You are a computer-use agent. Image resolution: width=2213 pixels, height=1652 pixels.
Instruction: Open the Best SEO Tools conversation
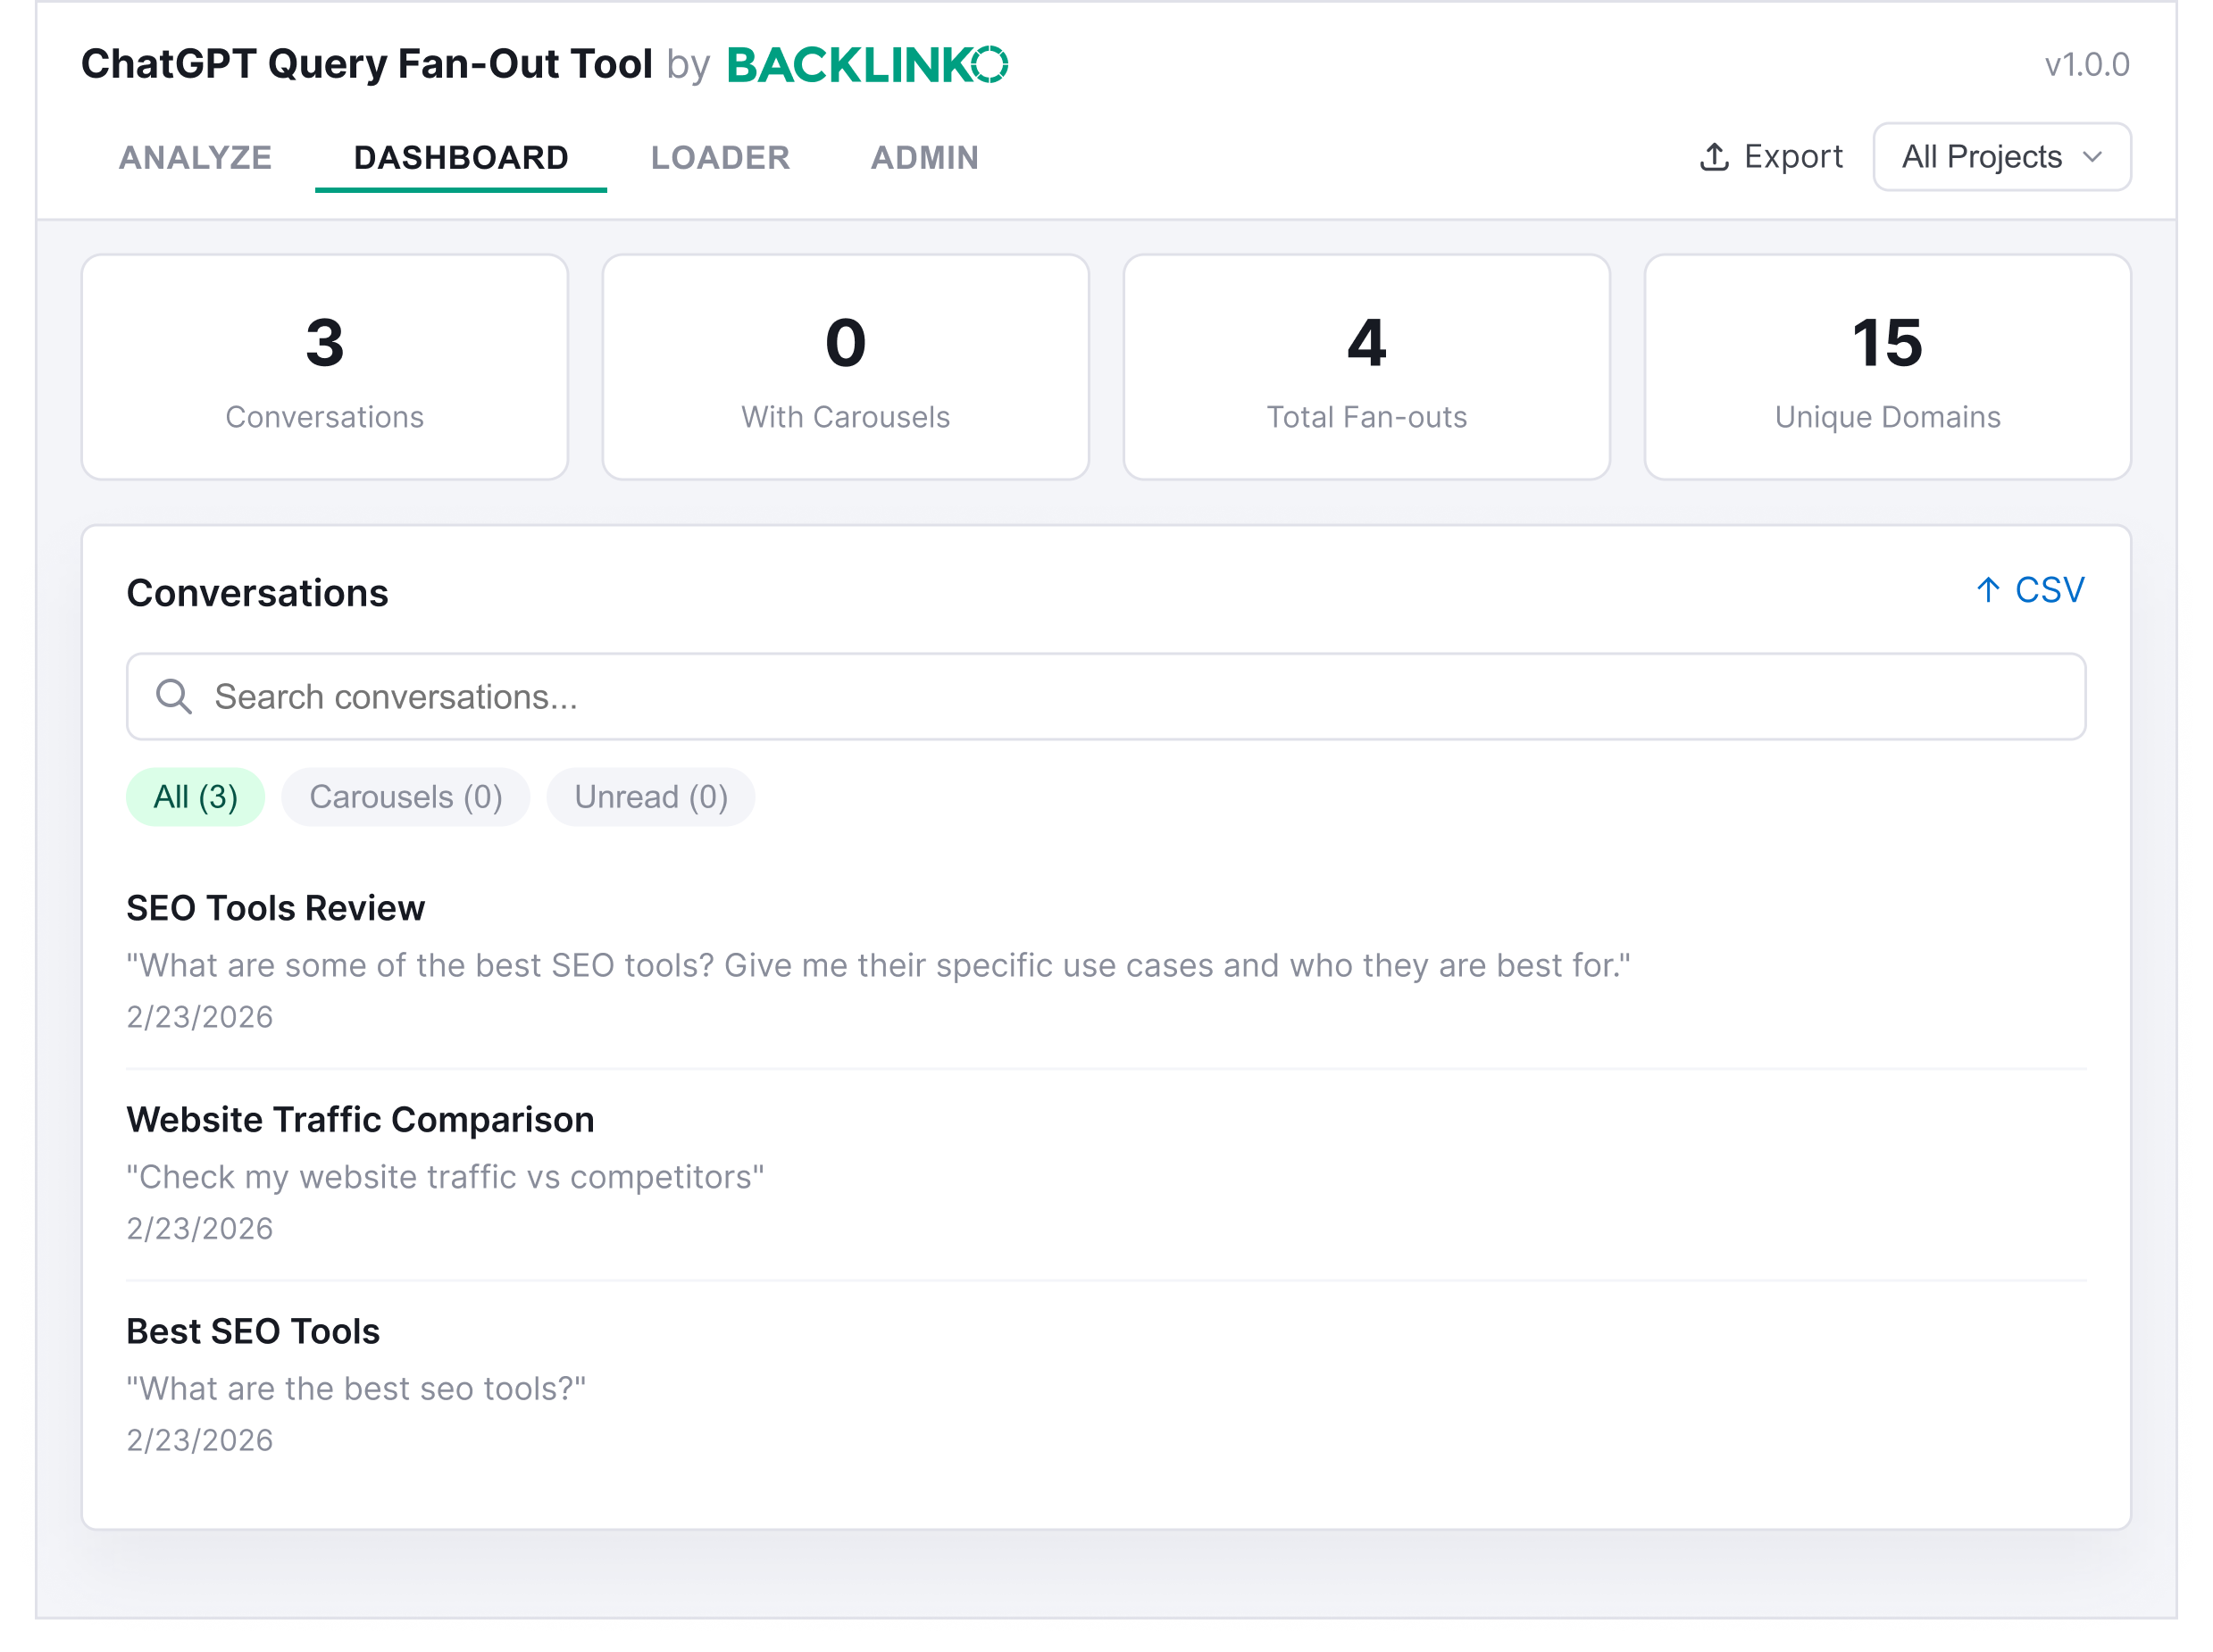[252, 1331]
